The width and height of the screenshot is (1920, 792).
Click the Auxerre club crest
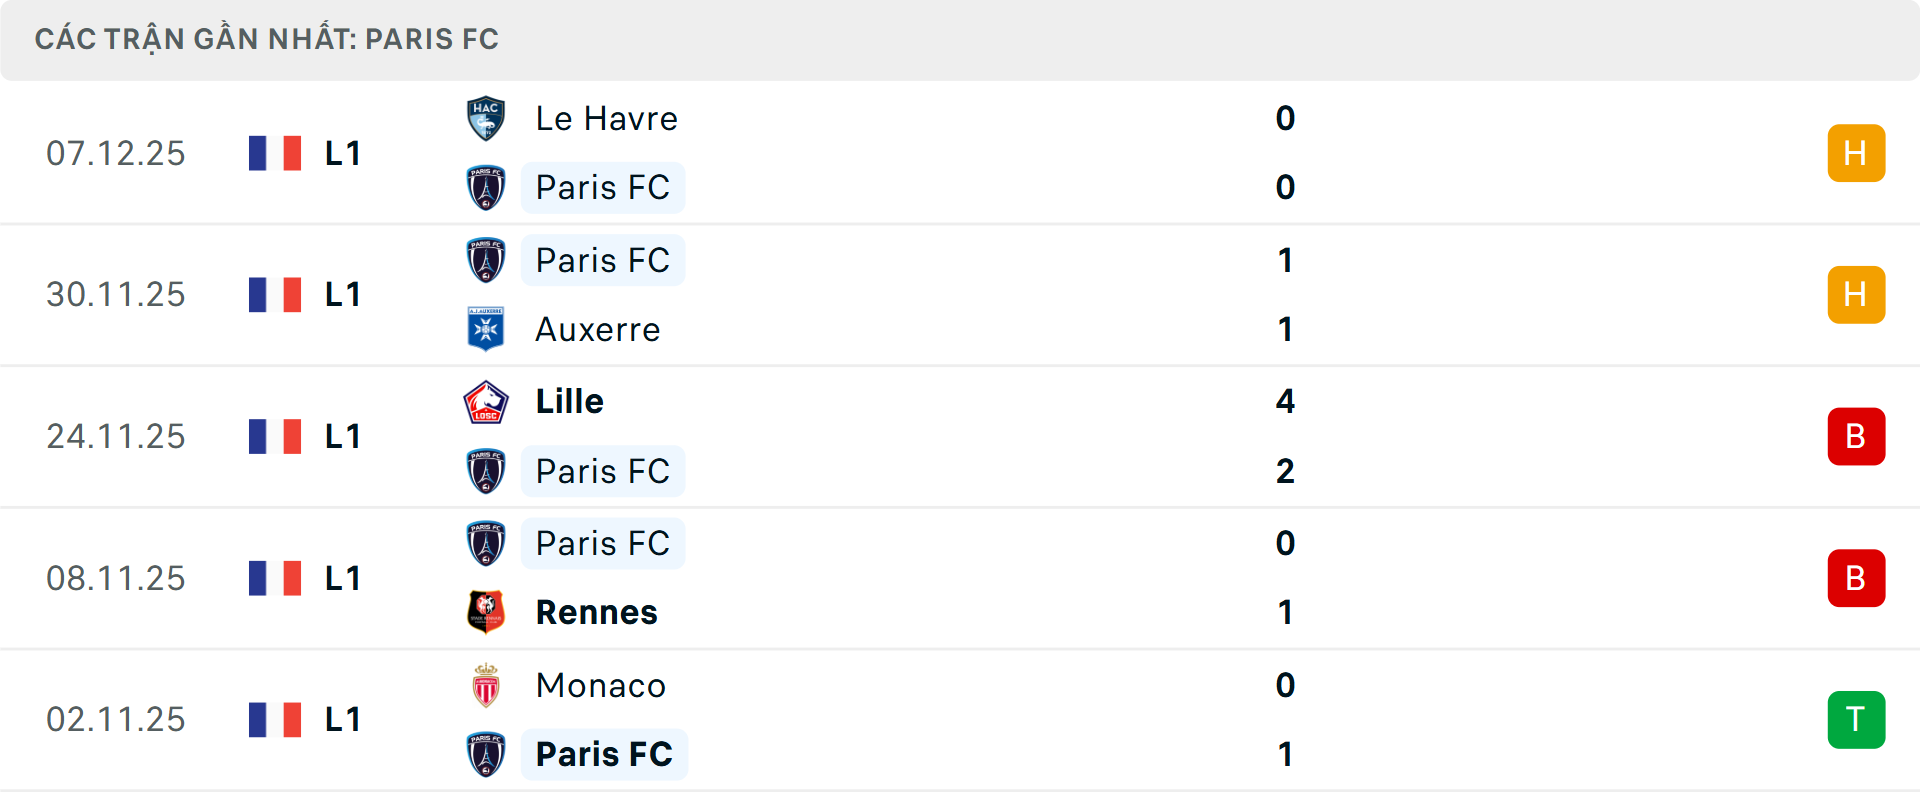point(486,329)
